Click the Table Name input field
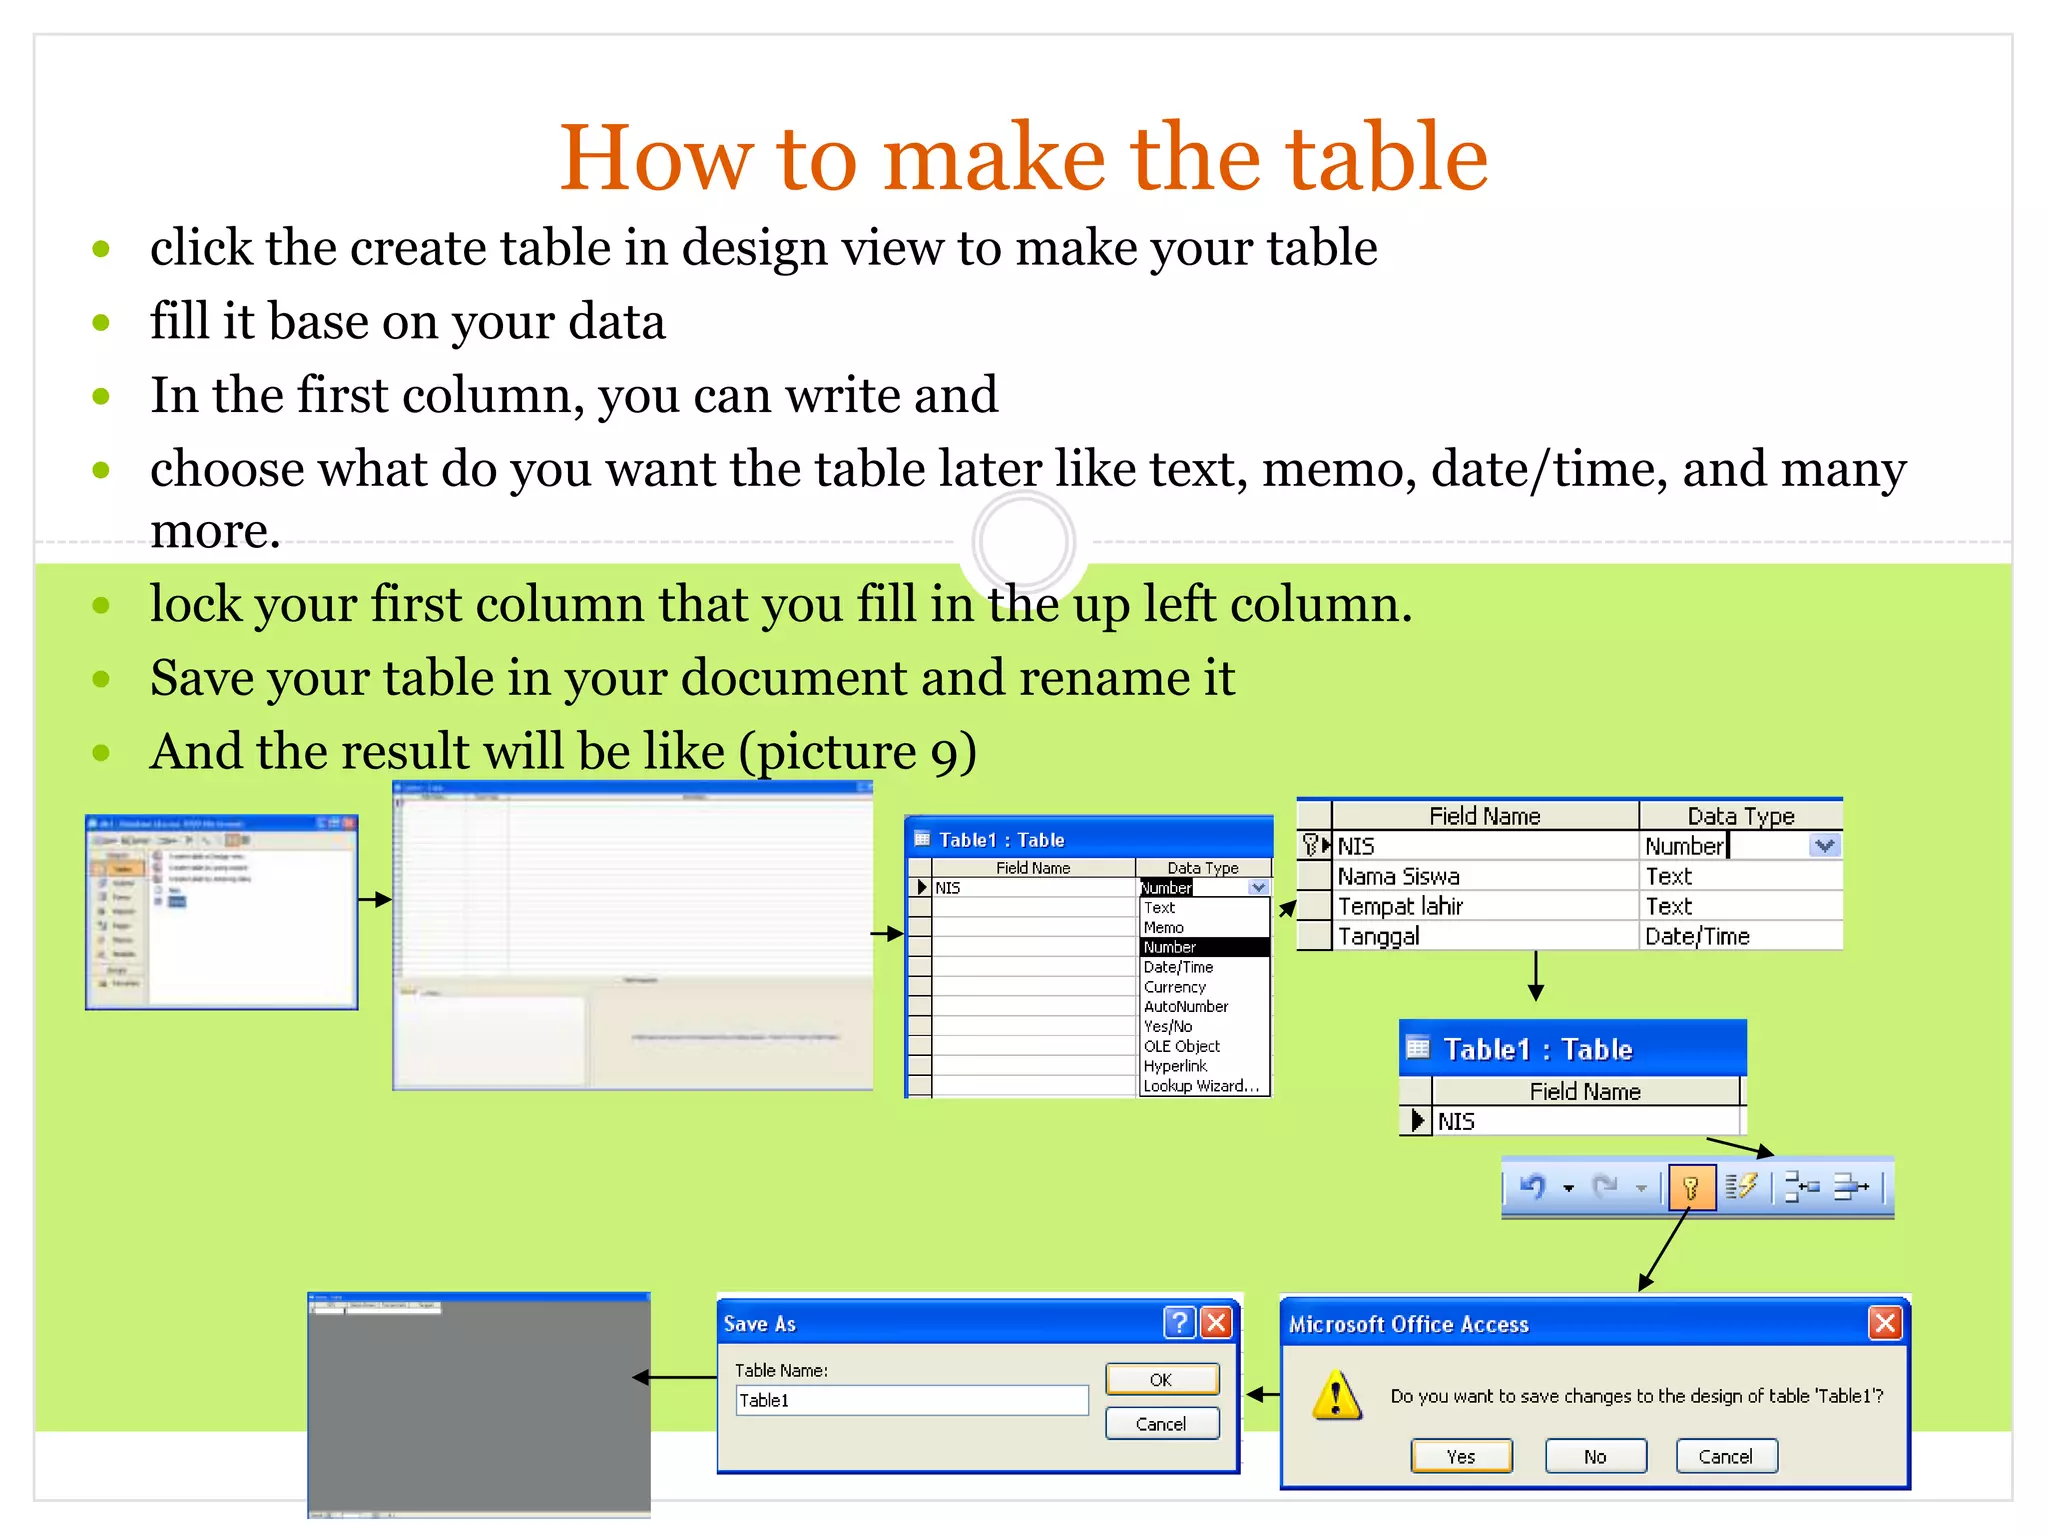The image size is (2048, 1536). tap(911, 1400)
